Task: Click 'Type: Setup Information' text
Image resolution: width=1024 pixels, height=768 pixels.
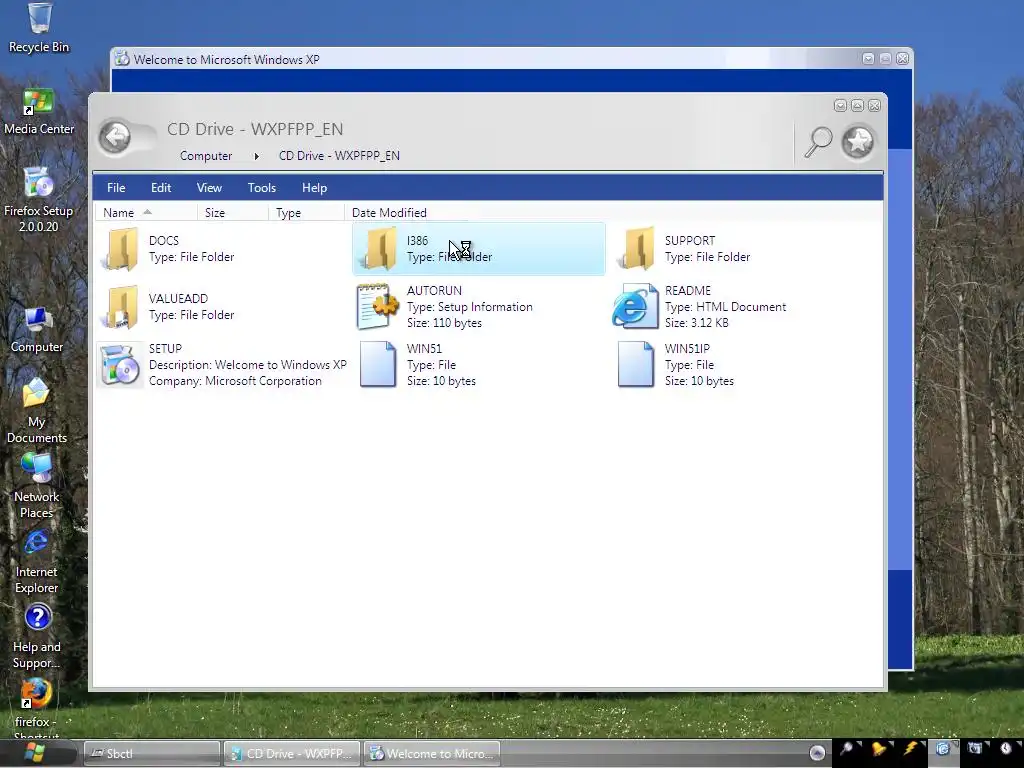Action: click(470, 307)
